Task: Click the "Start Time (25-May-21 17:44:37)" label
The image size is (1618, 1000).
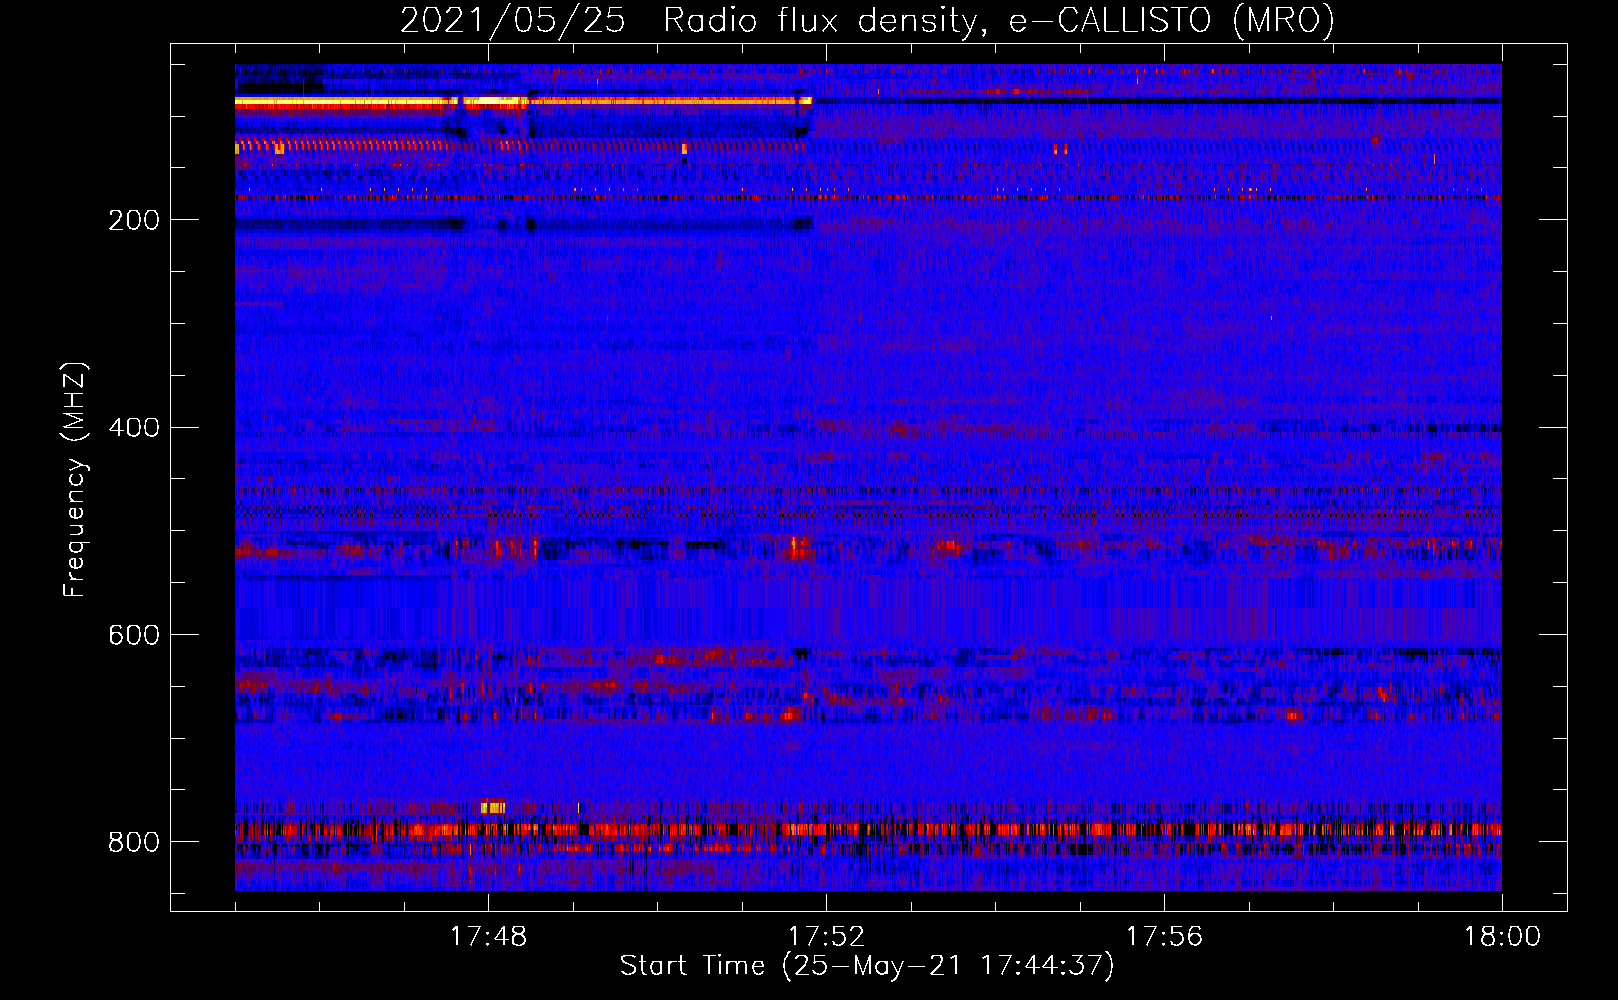Action: (x=867, y=965)
